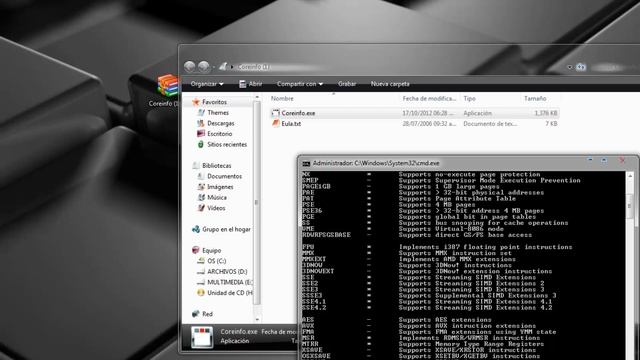Open the Documentos library
The width and height of the screenshot is (640, 360).
pyautogui.click(x=224, y=176)
